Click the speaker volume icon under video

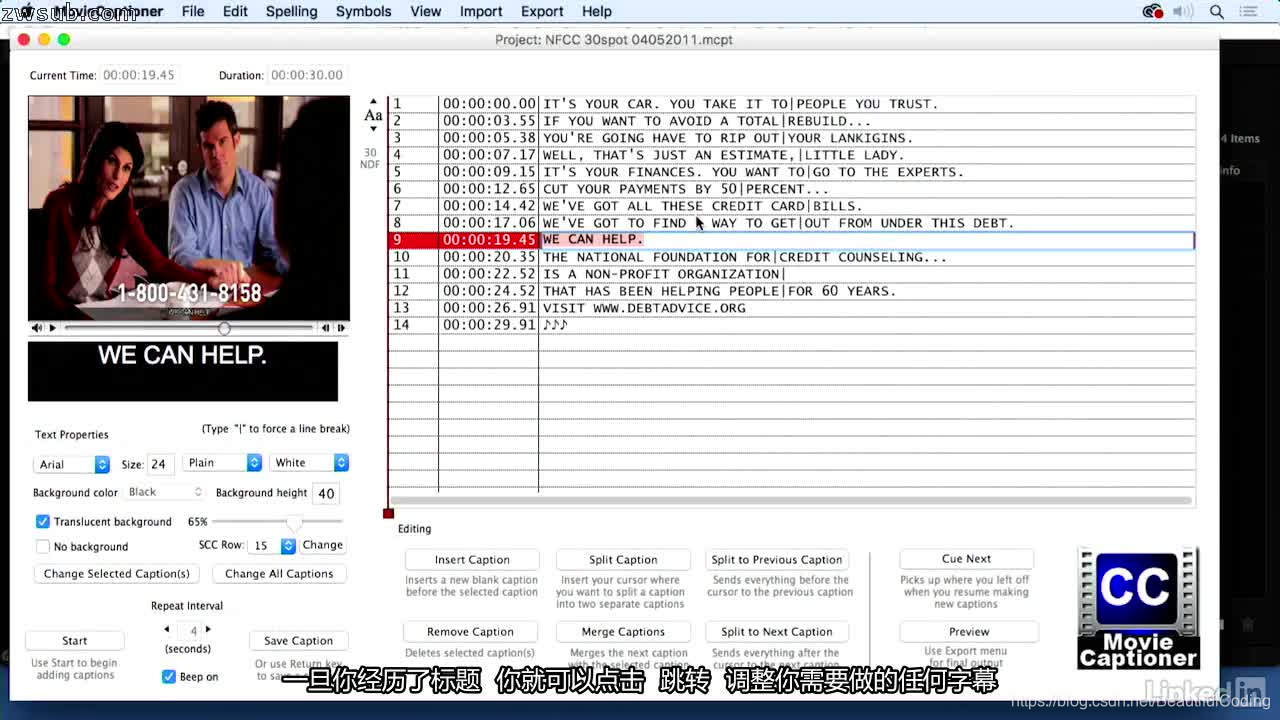(x=37, y=328)
